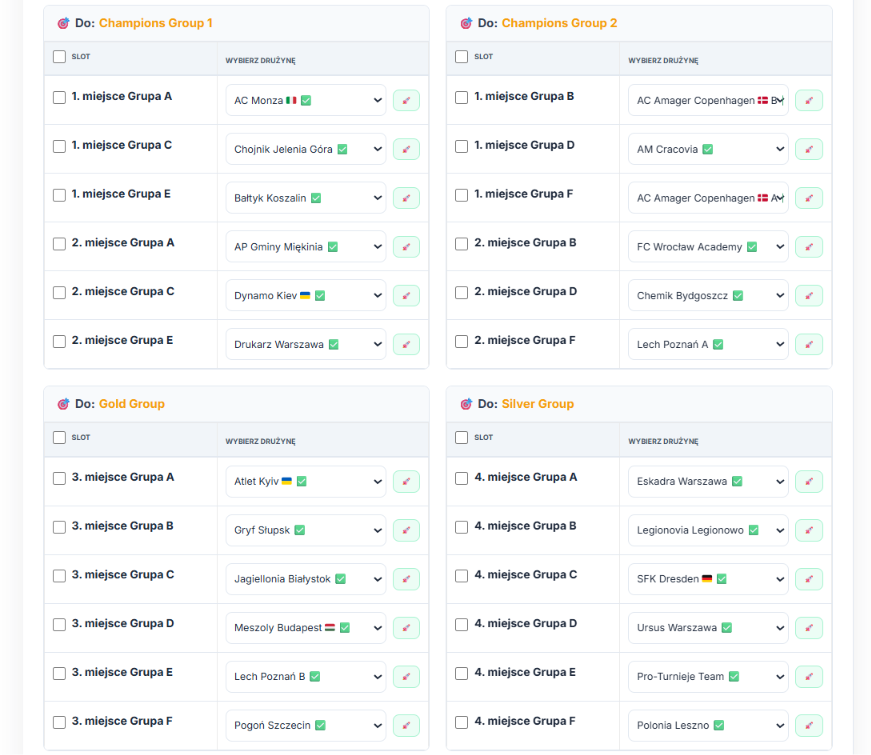Screen dimensions: 871x755
Task: Click the rocket button in the AC Monza row
Action: [x=406, y=101]
